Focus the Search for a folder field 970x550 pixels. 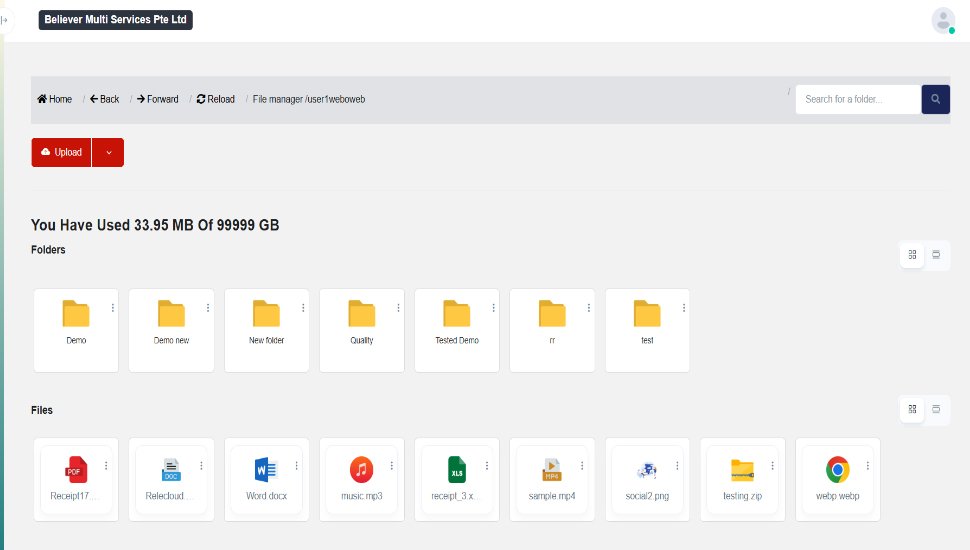[857, 99]
